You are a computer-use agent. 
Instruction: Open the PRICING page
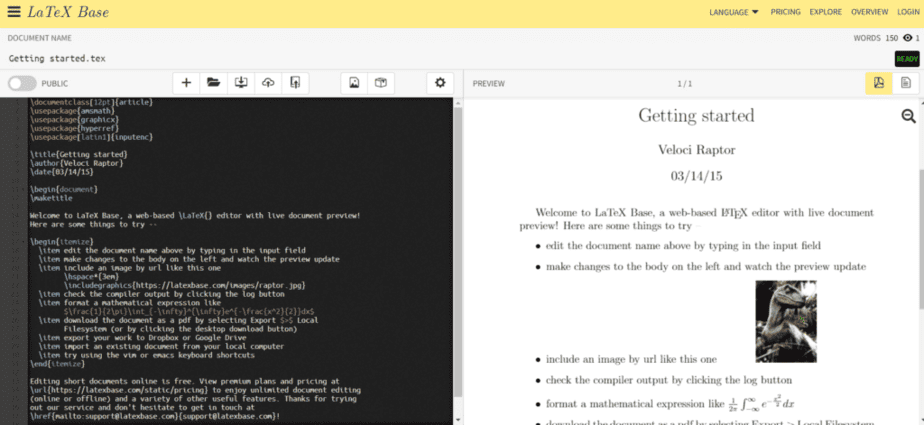point(786,12)
